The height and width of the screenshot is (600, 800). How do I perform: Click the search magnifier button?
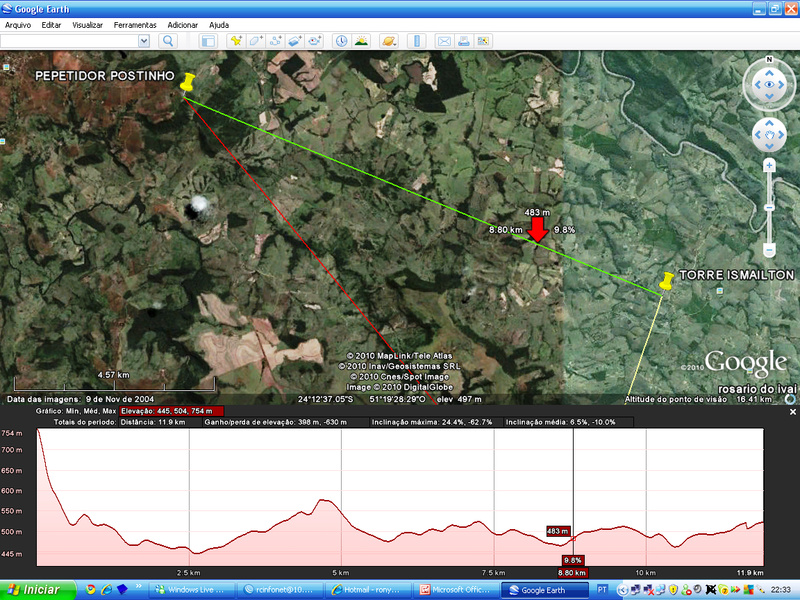(168, 41)
